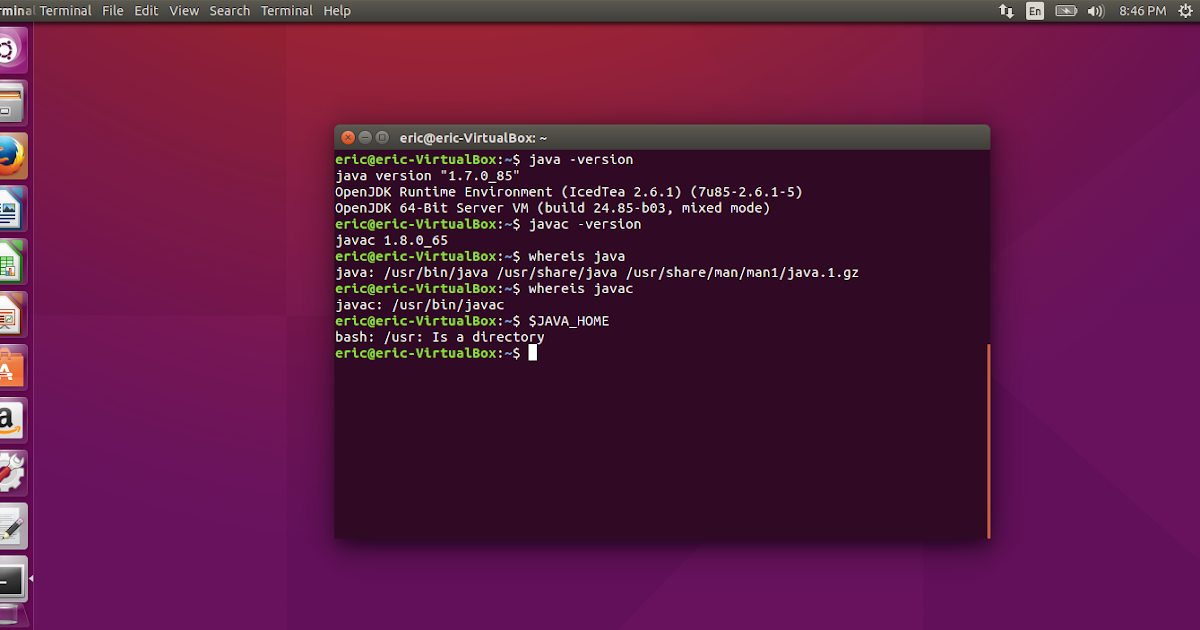1200x630 pixels.
Task: Open network connections indicator in top panel
Action: (x=1006, y=11)
